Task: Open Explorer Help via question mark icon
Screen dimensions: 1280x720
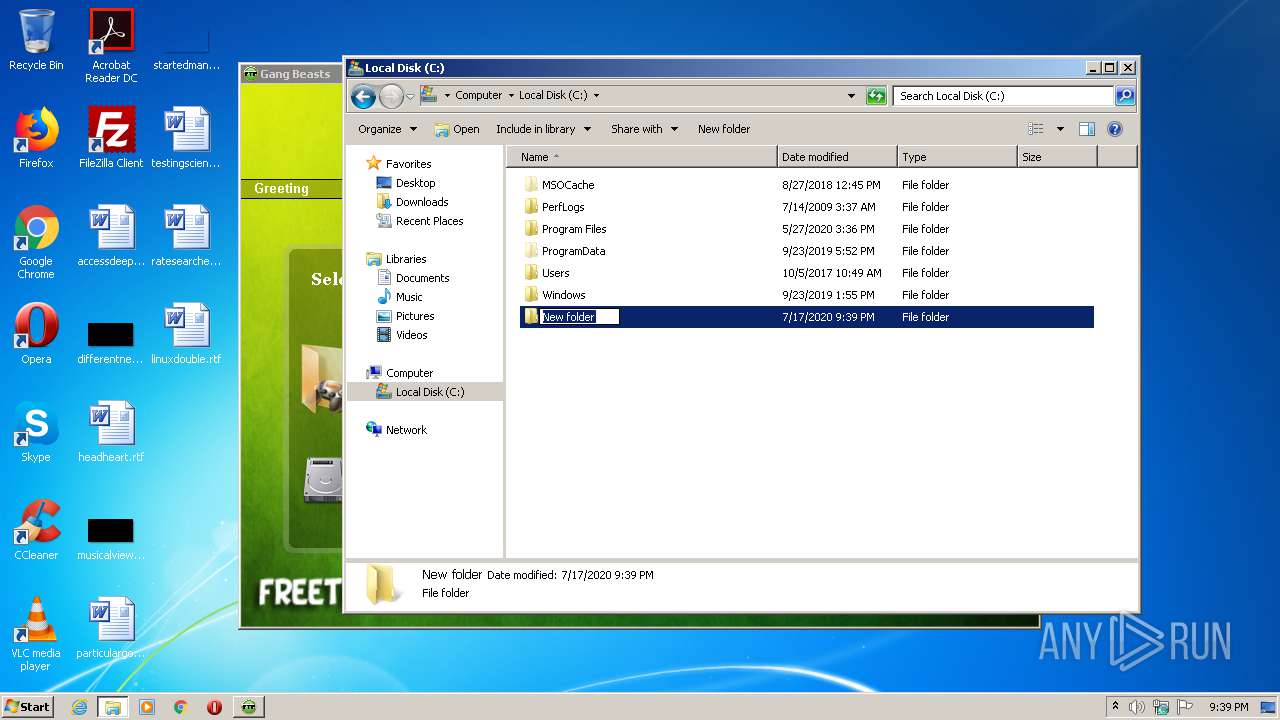Action: (x=1115, y=129)
